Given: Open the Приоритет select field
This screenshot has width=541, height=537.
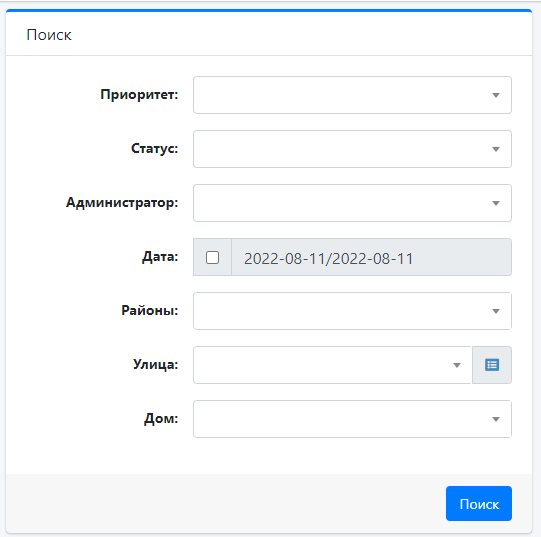Looking at the screenshot, I should click(352, 95).
